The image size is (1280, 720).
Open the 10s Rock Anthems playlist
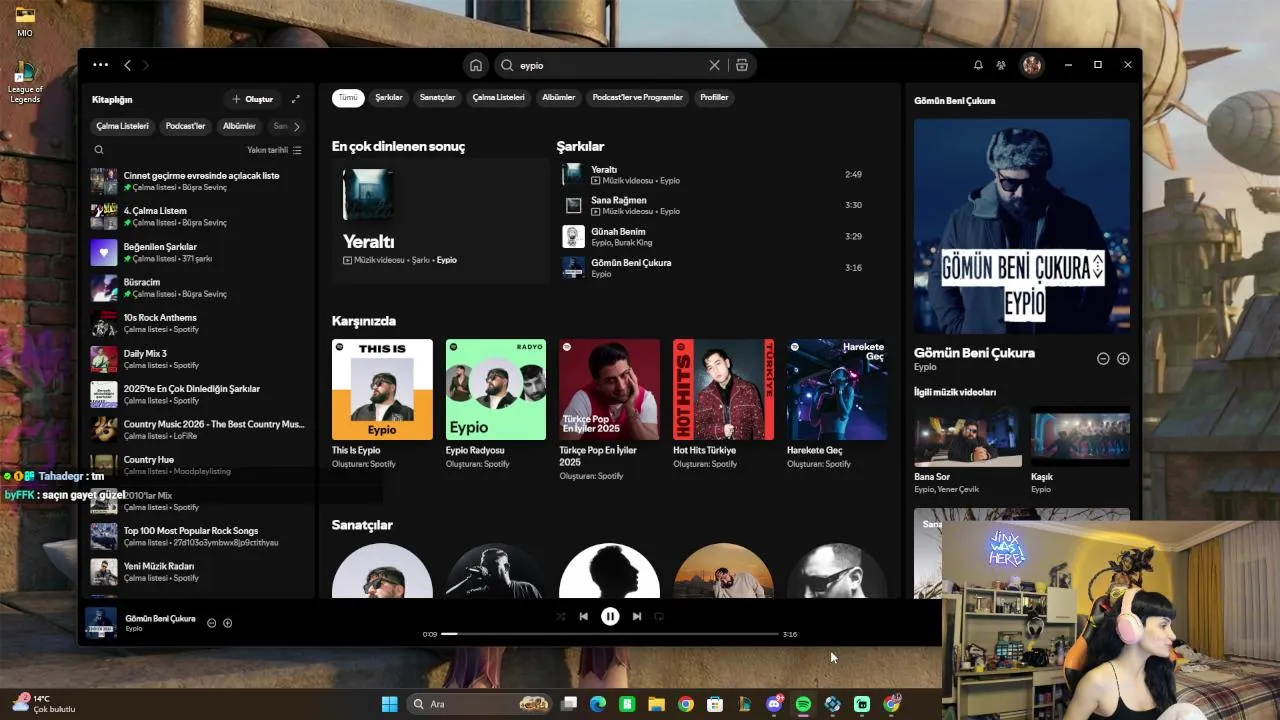coord(198,323)
